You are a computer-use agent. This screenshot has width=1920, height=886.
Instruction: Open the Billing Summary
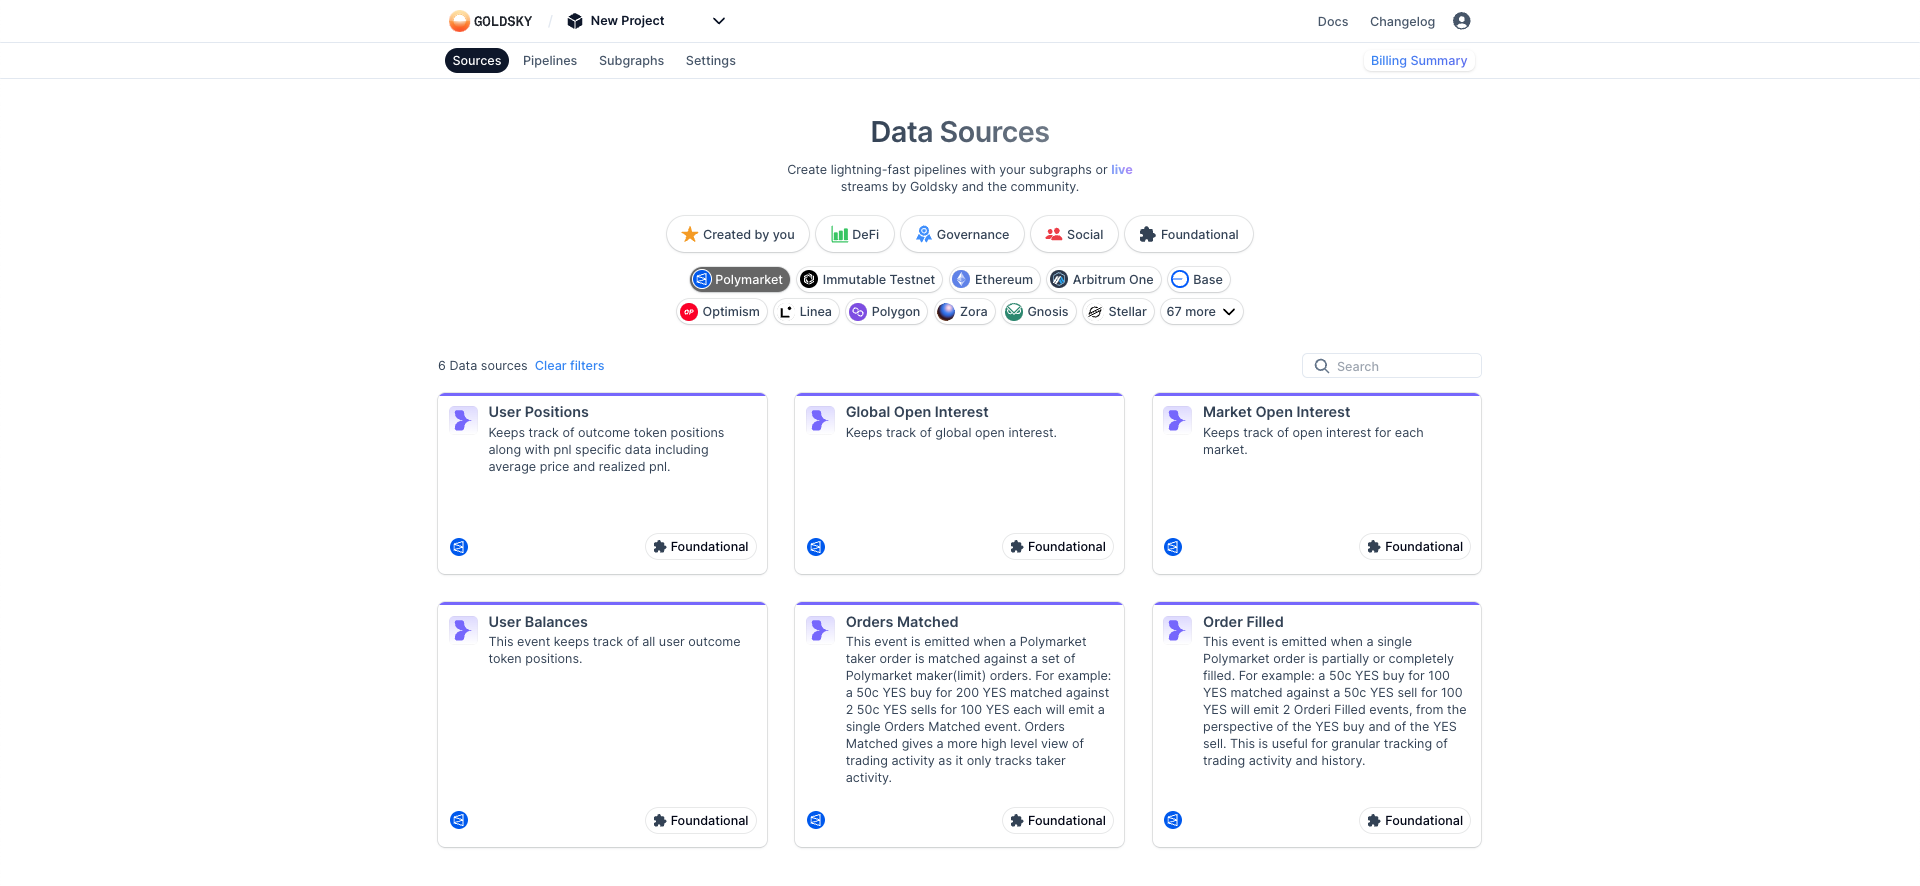(x=1419, y=60)
